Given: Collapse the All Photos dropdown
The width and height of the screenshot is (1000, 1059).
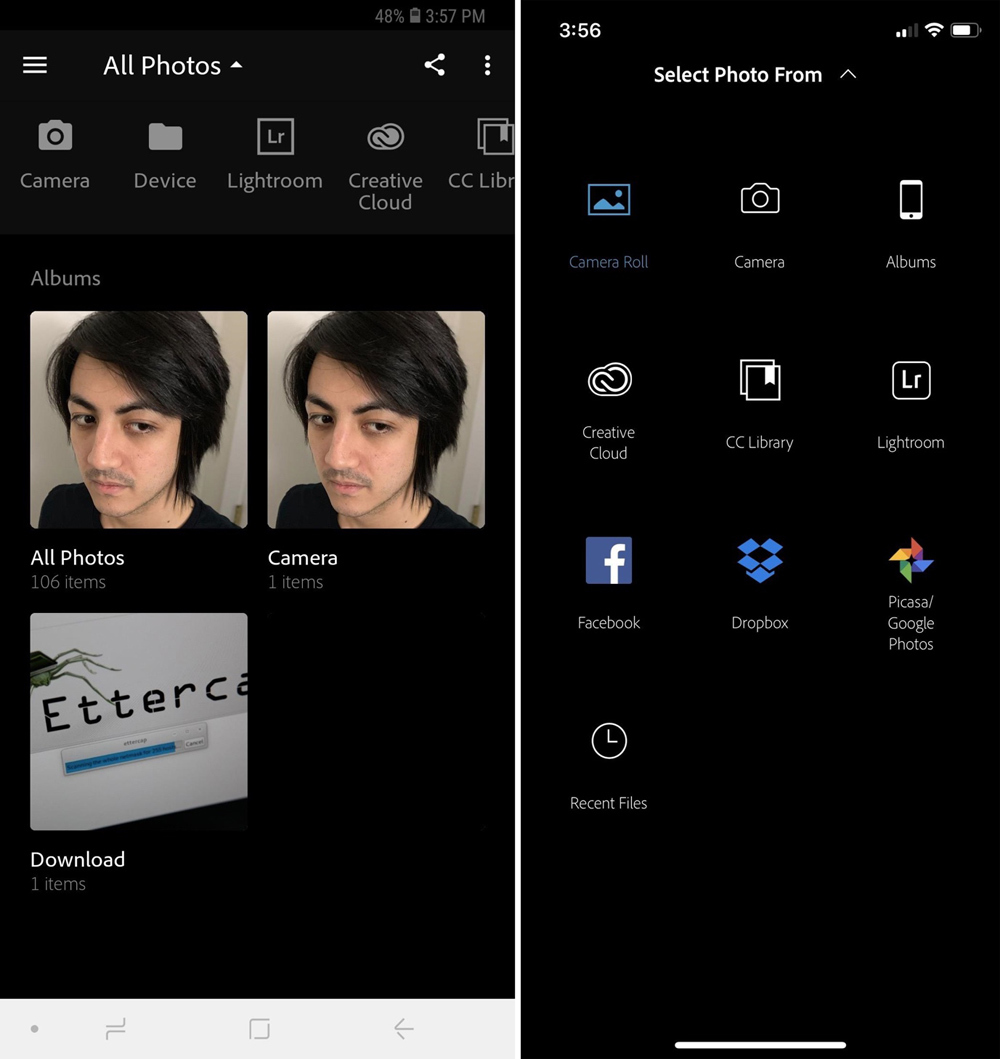Looking at the screenshot, I should 237,63.
